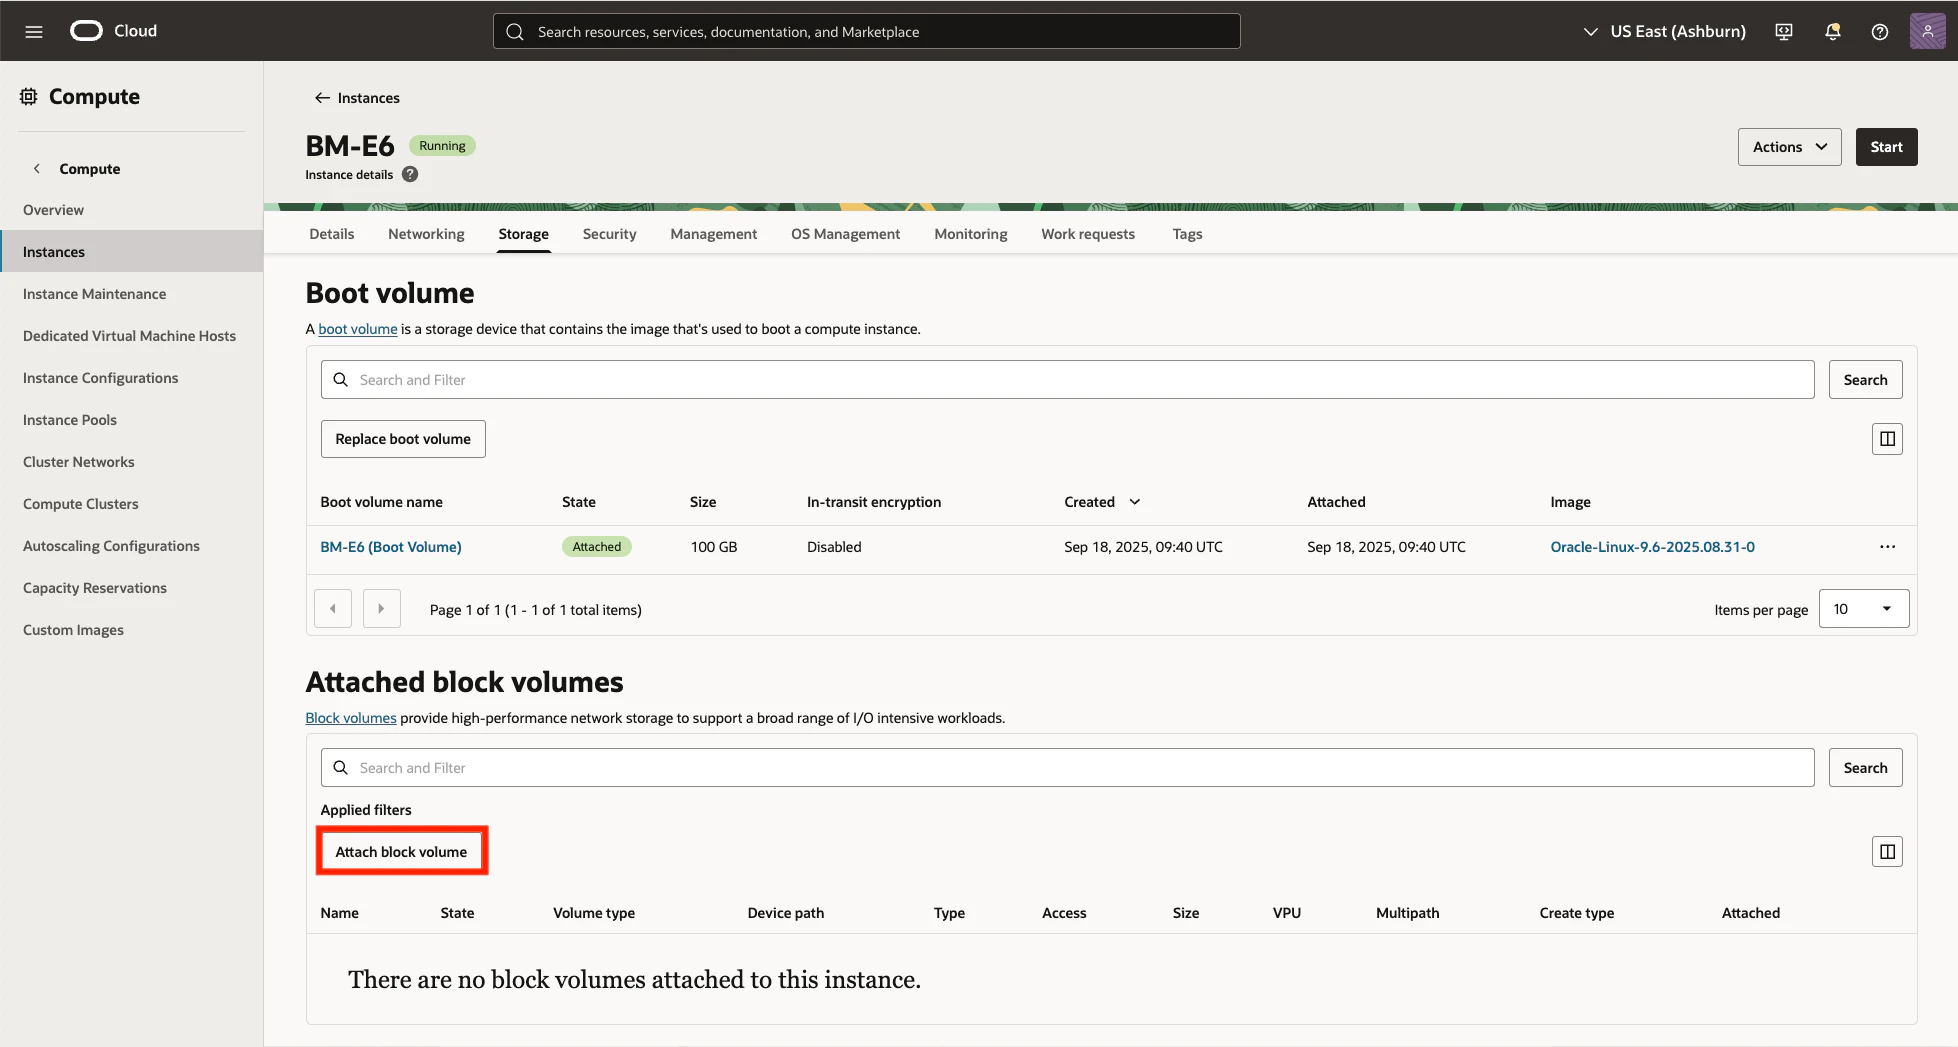Open the help question mark menu

click(1880, 31)
